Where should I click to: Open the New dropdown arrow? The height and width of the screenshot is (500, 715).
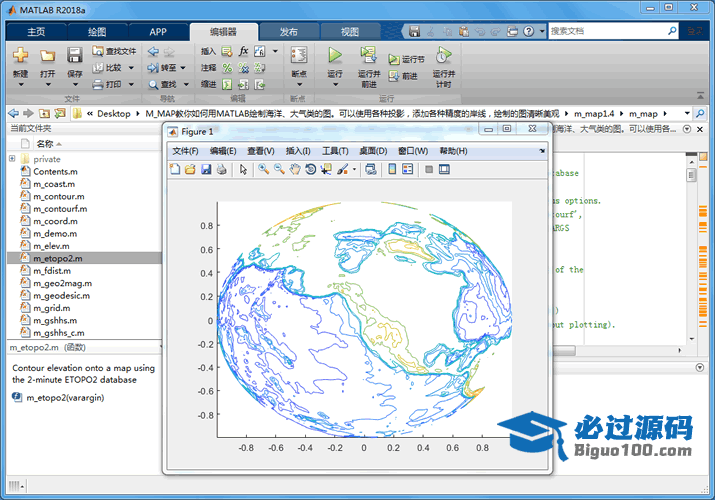click(x=20, y=85)
